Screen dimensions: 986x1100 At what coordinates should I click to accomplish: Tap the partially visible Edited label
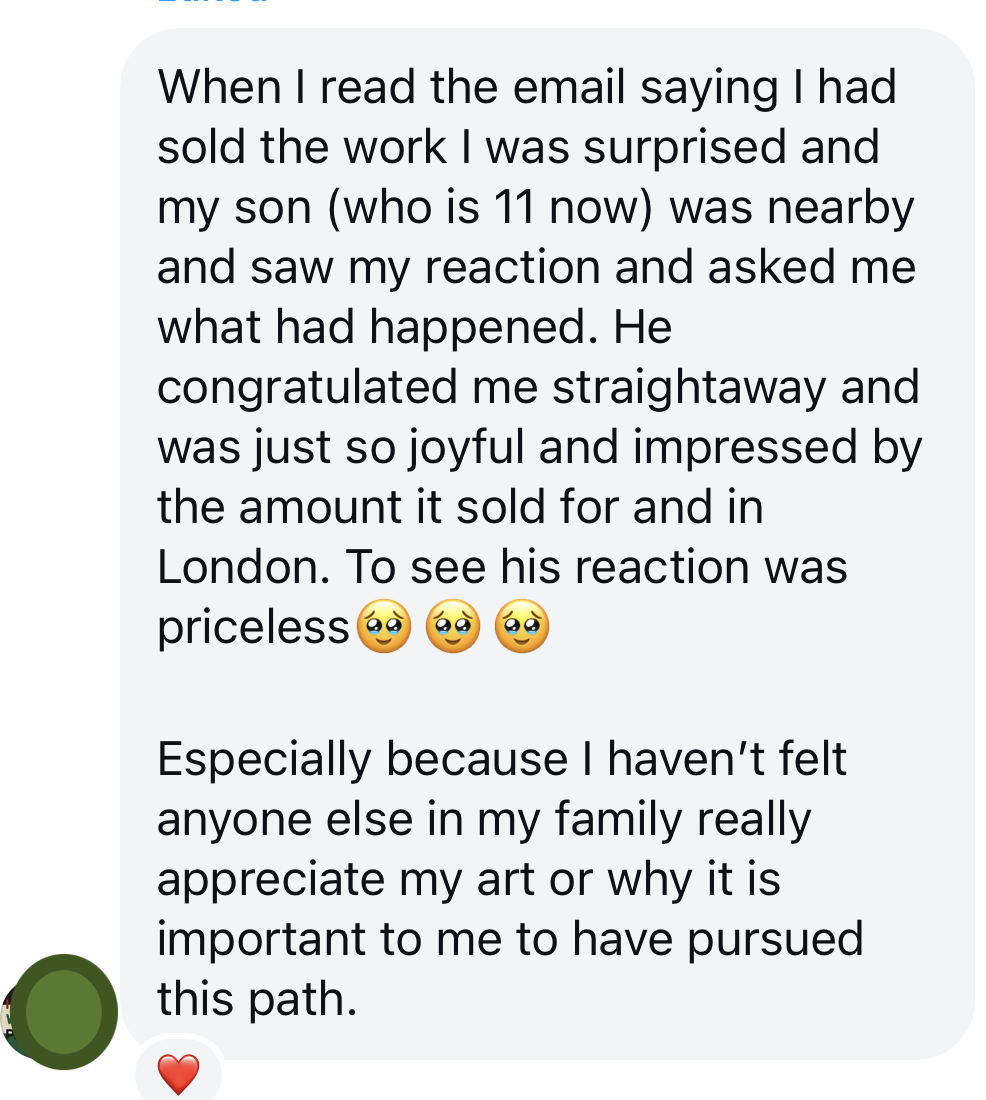(213, 3)
